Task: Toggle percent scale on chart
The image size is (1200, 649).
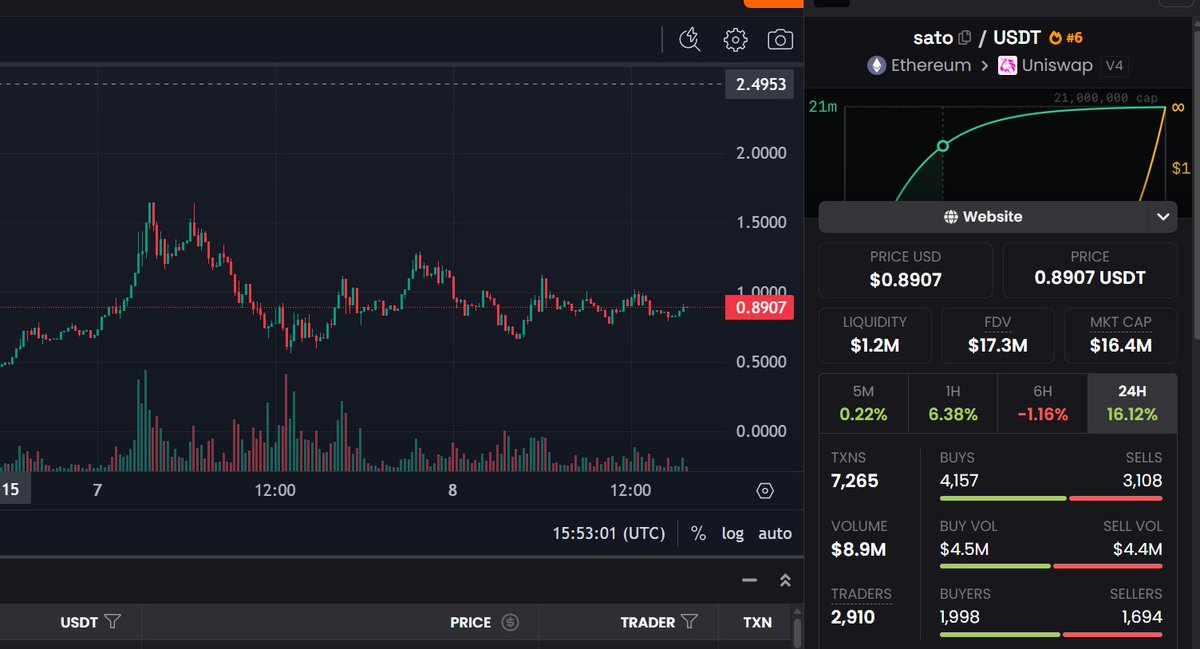Action: tap(698, 533)
